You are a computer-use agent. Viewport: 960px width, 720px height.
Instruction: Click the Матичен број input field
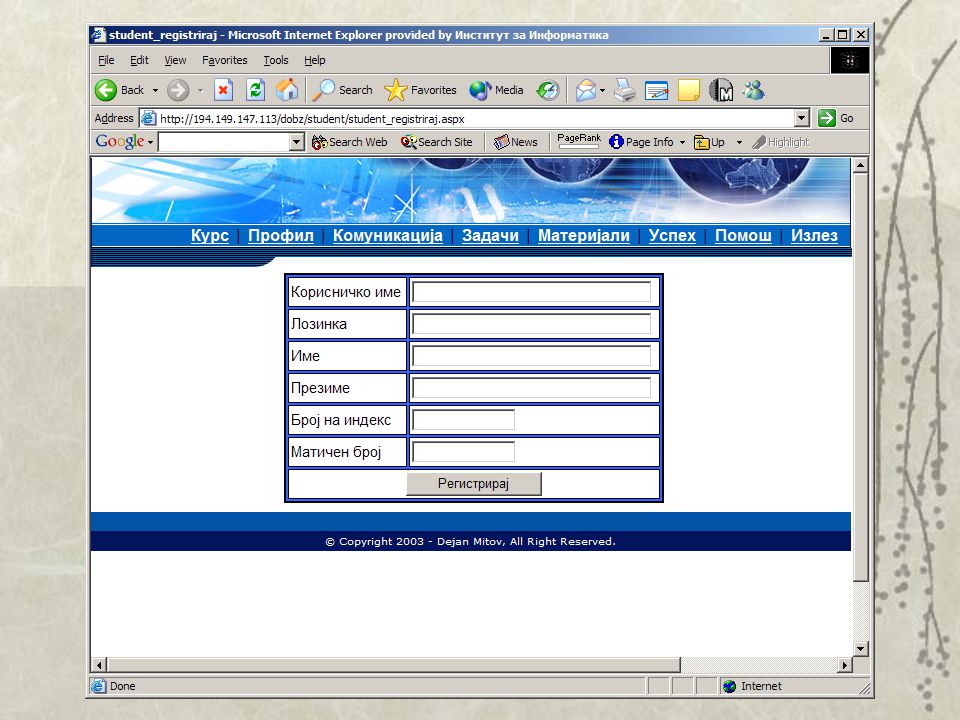(x=463, y=452)
